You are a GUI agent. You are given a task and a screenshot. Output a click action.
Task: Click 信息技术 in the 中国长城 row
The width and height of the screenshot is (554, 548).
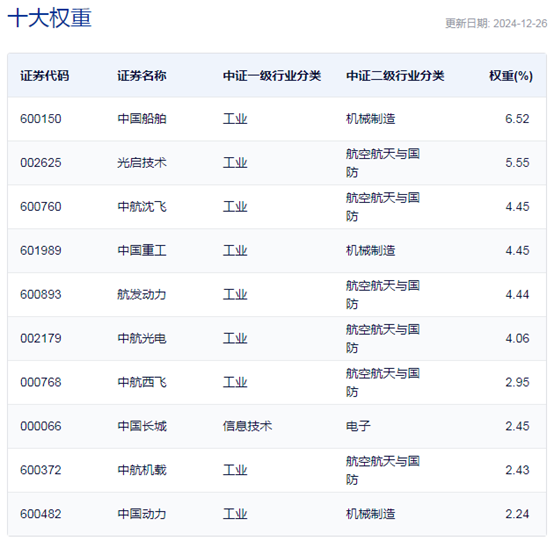[247, 426]
